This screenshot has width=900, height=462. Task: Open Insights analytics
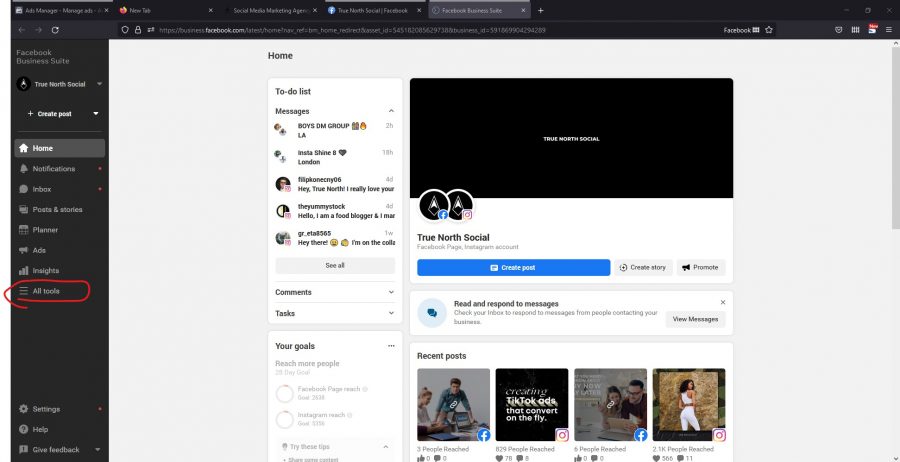coord(46,271)
